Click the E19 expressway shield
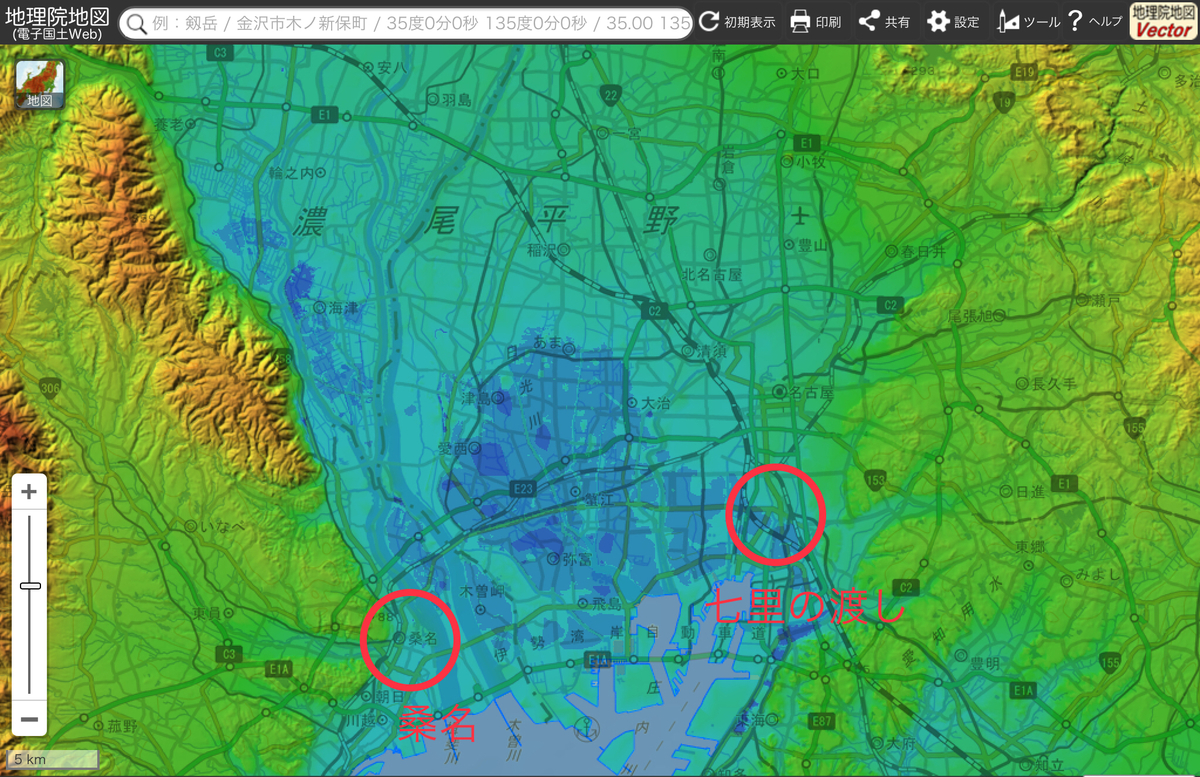1200x777 pixels. point(1023,72)
